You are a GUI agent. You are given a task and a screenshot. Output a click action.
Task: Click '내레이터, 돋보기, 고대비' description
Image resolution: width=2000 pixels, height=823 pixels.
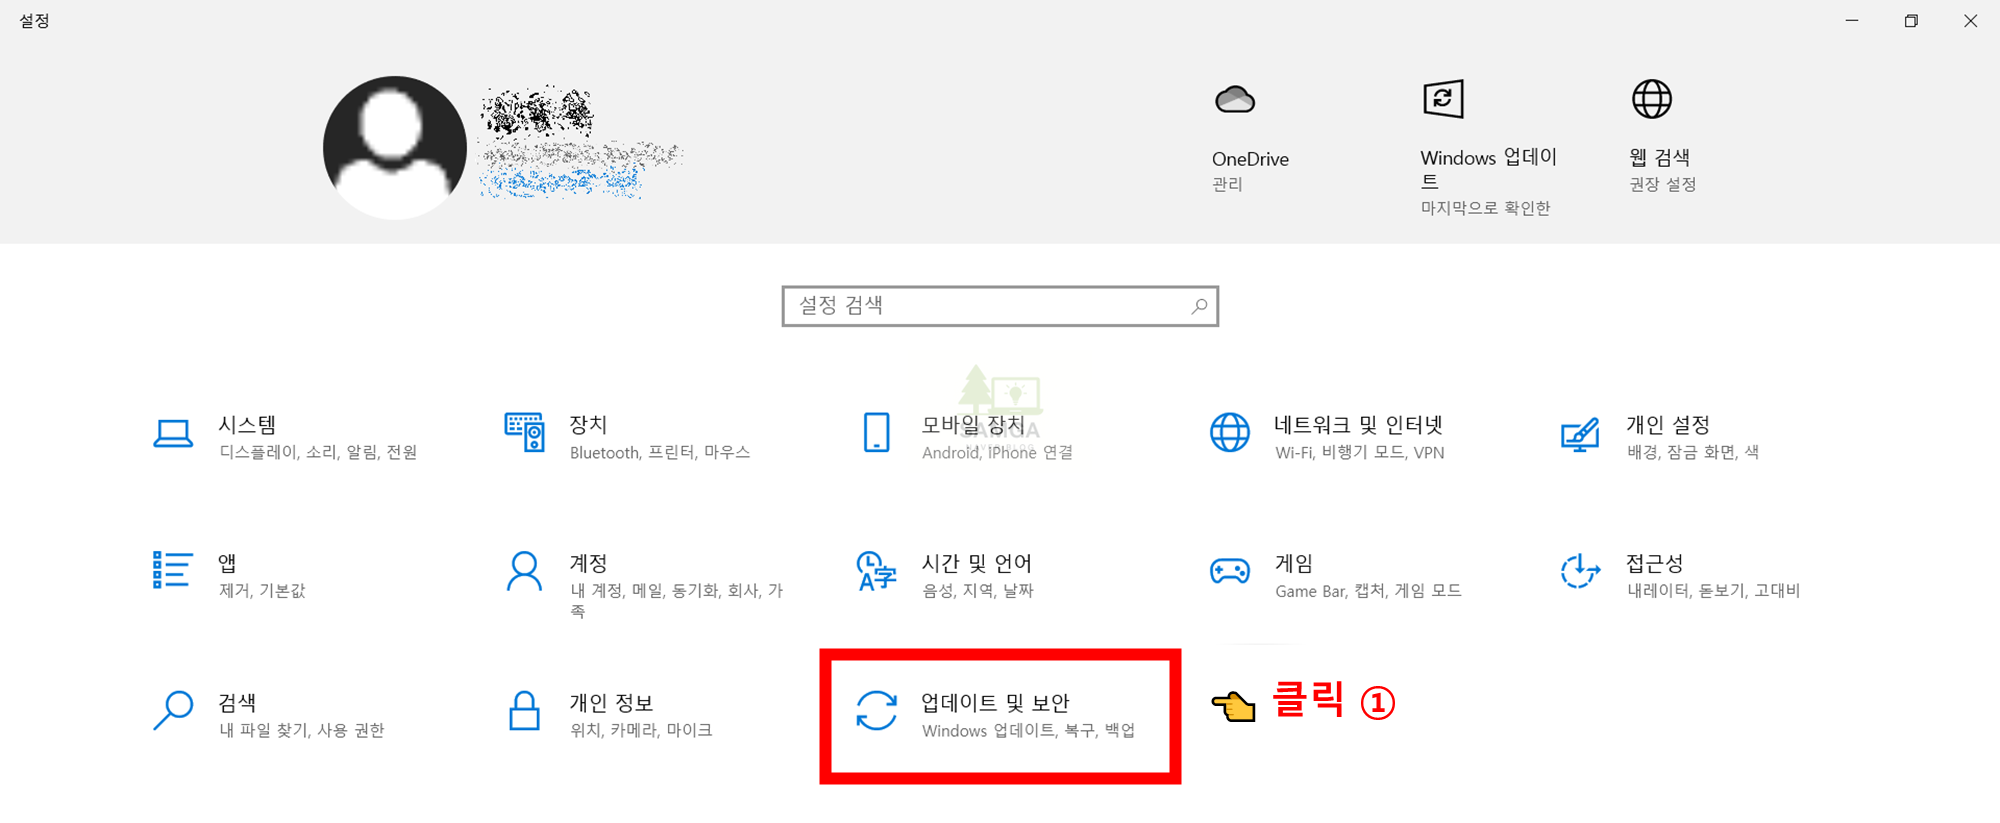coord(1713,590)
